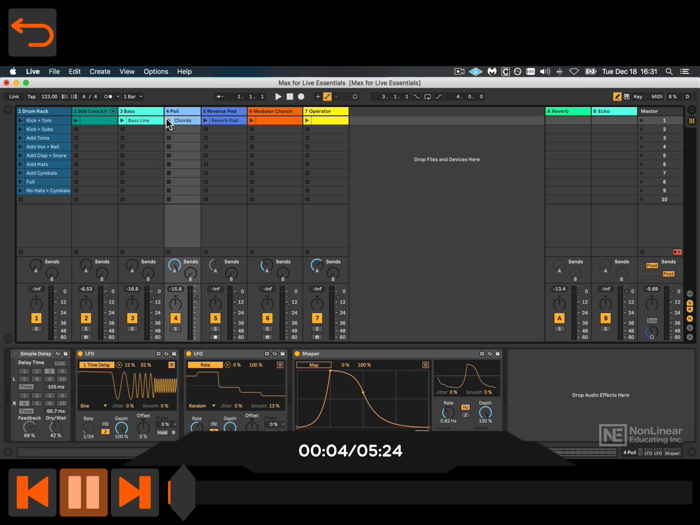Toggle Return A track activator
The height and width of the screenshot is (525, 700).
coord(559,318)
